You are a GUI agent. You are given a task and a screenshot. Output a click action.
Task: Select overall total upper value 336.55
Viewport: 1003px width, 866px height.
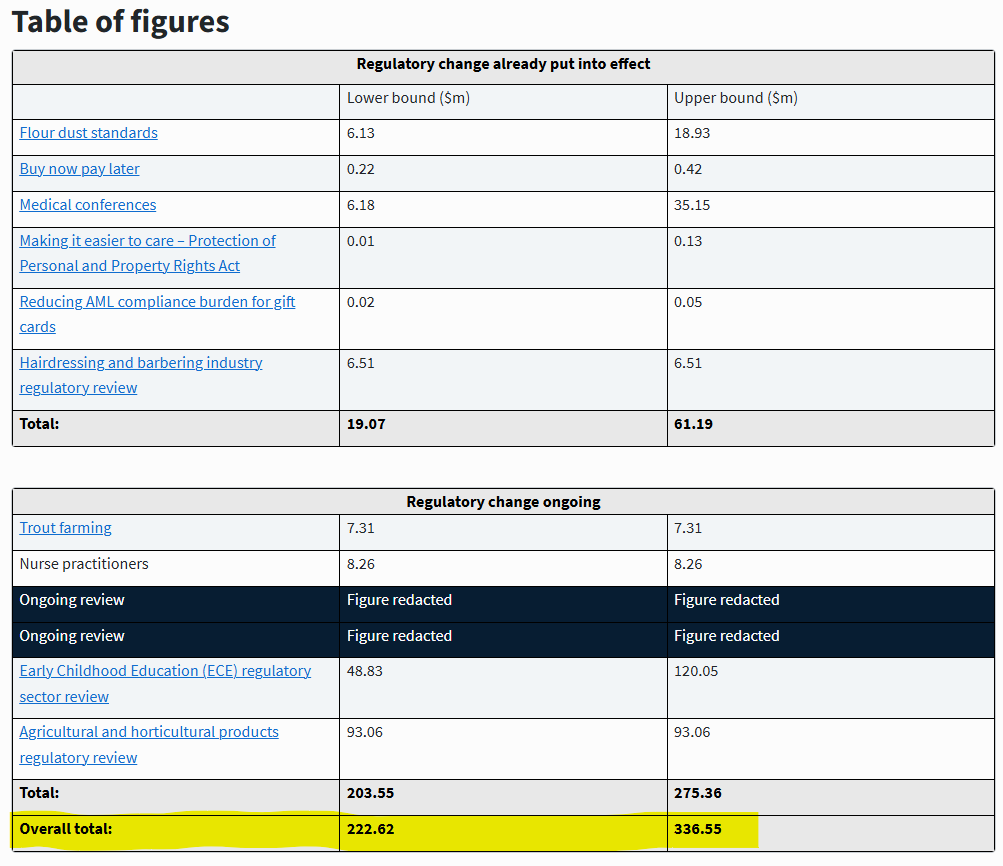click(698, 829)
